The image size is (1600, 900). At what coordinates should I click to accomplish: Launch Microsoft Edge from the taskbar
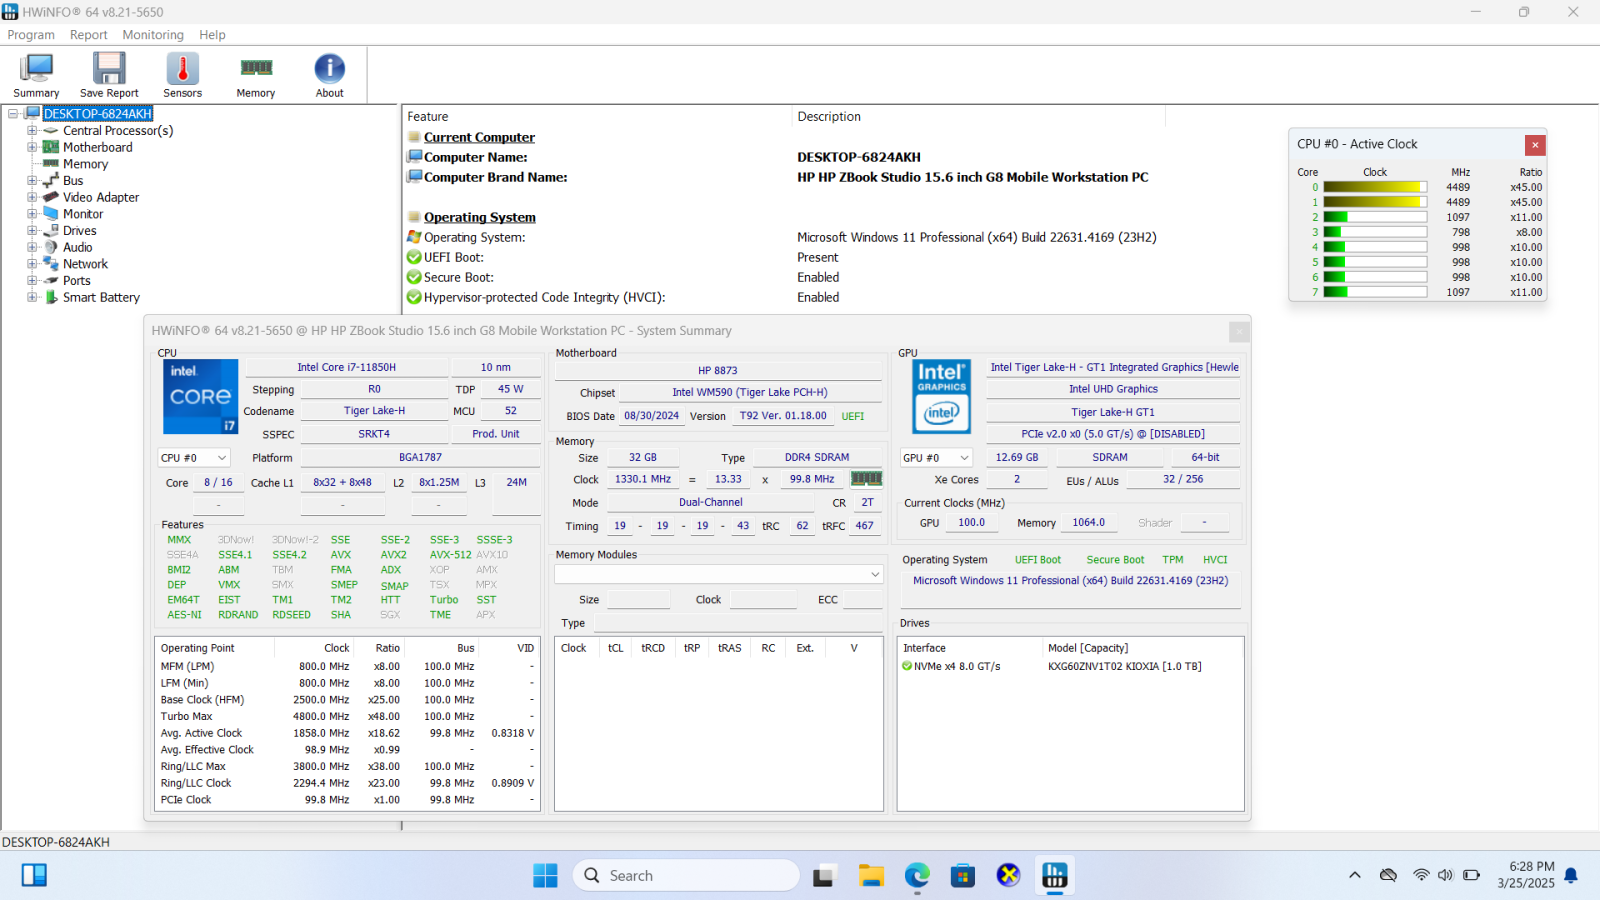[917, 876]
